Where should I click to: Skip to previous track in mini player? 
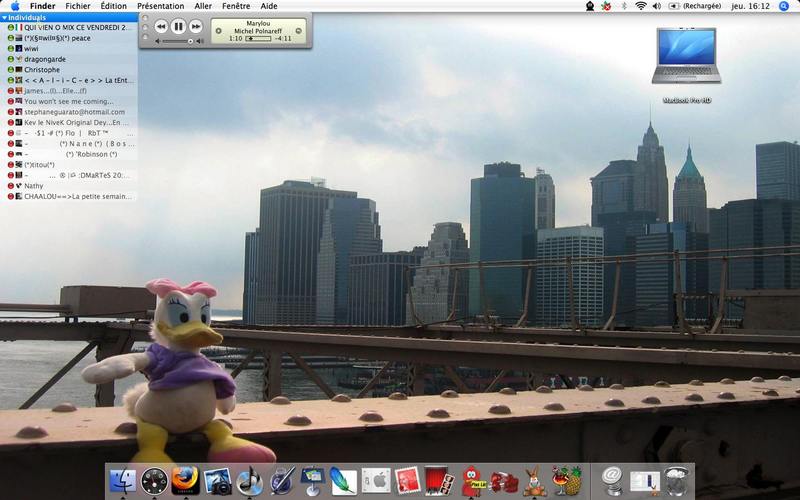161,27
